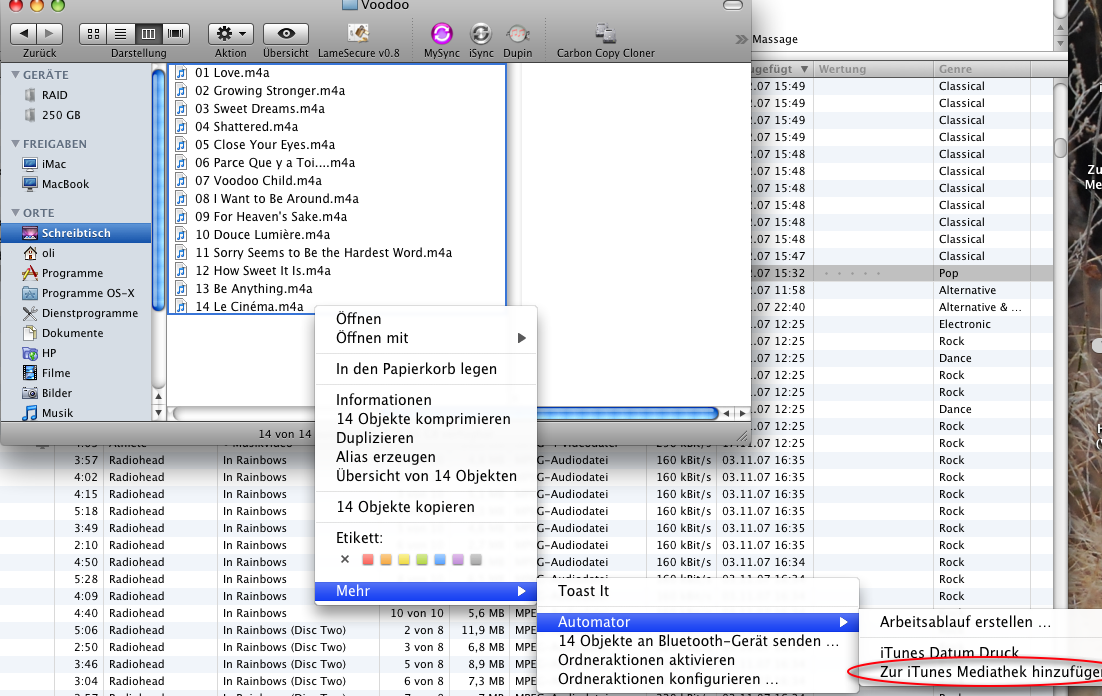Collapse the ORTE sidebar section
The height and width of the screenshot is (696, 1102).
point(15,212)
